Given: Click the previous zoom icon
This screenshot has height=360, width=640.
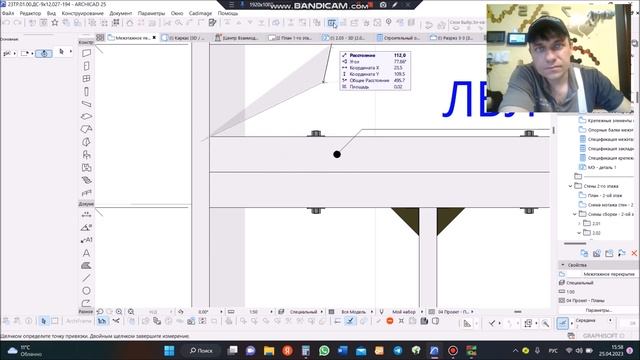Looking at the screenshot, I should pyautogui.click(x=100, y=311).
